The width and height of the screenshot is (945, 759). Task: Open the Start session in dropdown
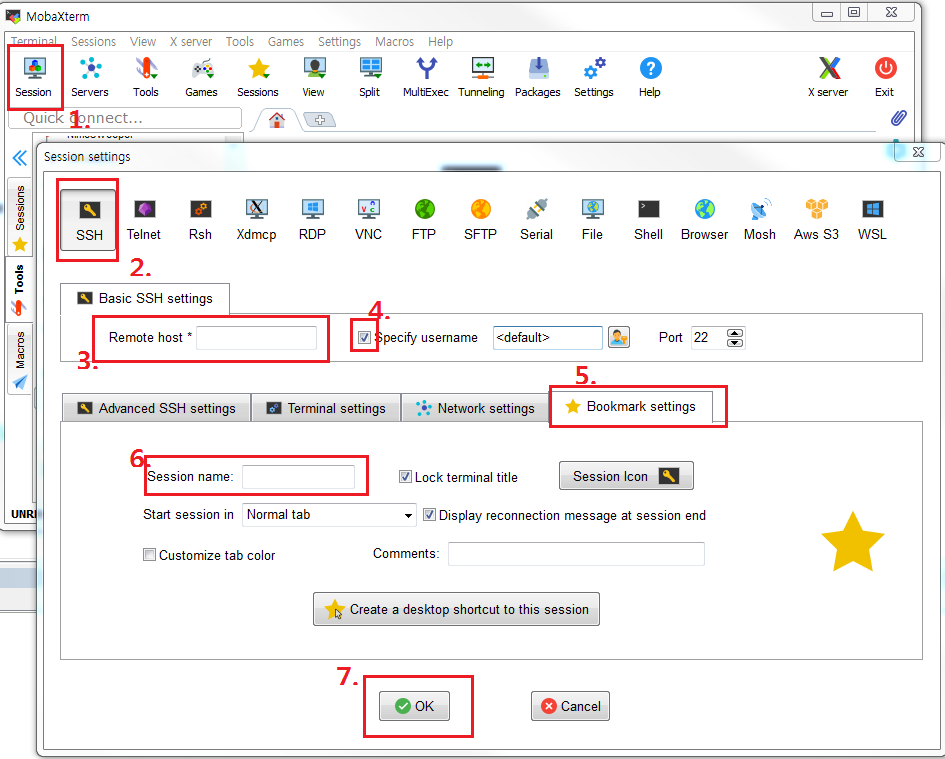329,515
